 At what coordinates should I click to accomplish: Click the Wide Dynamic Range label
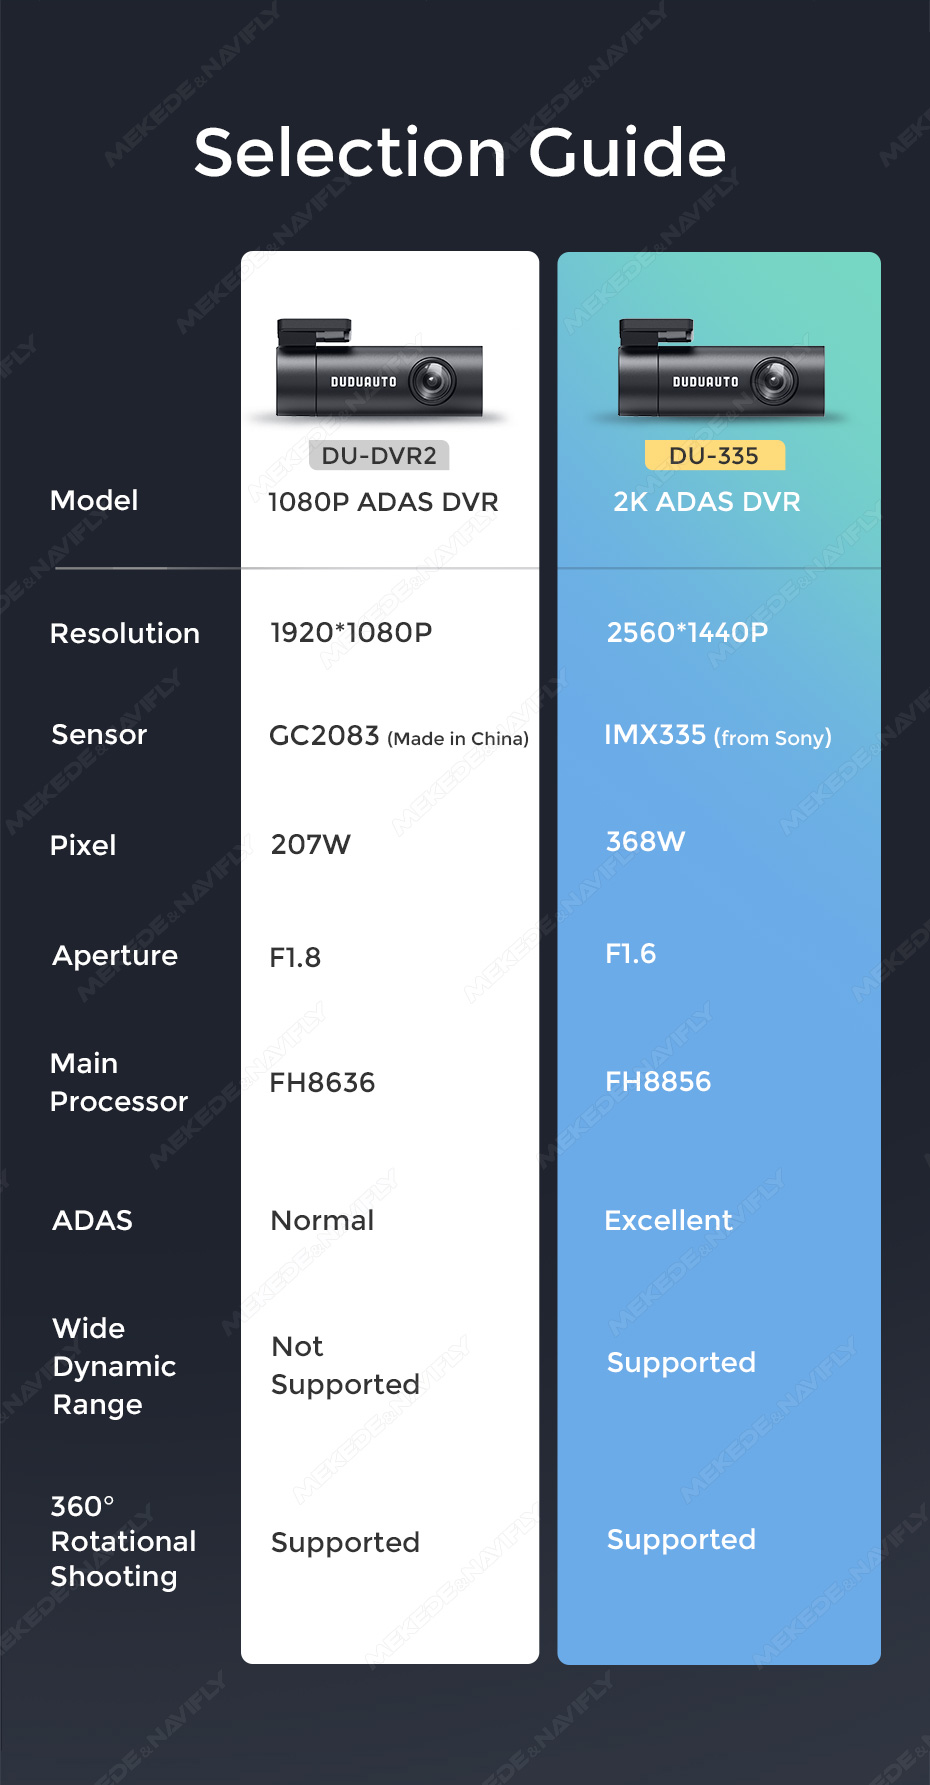(x=114, y=1367)
